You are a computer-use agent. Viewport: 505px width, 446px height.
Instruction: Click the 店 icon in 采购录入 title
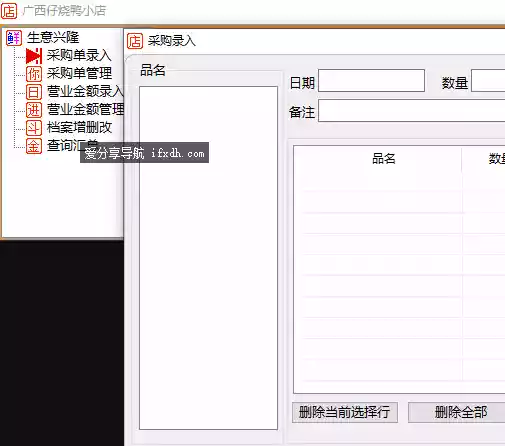[x=135, y=41]
